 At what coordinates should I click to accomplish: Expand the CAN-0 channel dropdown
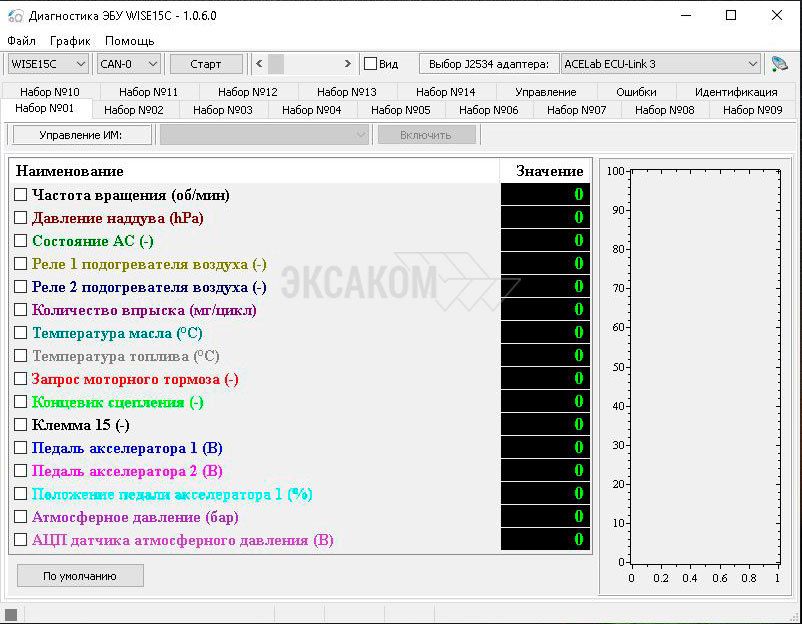[x=129, y=64]
